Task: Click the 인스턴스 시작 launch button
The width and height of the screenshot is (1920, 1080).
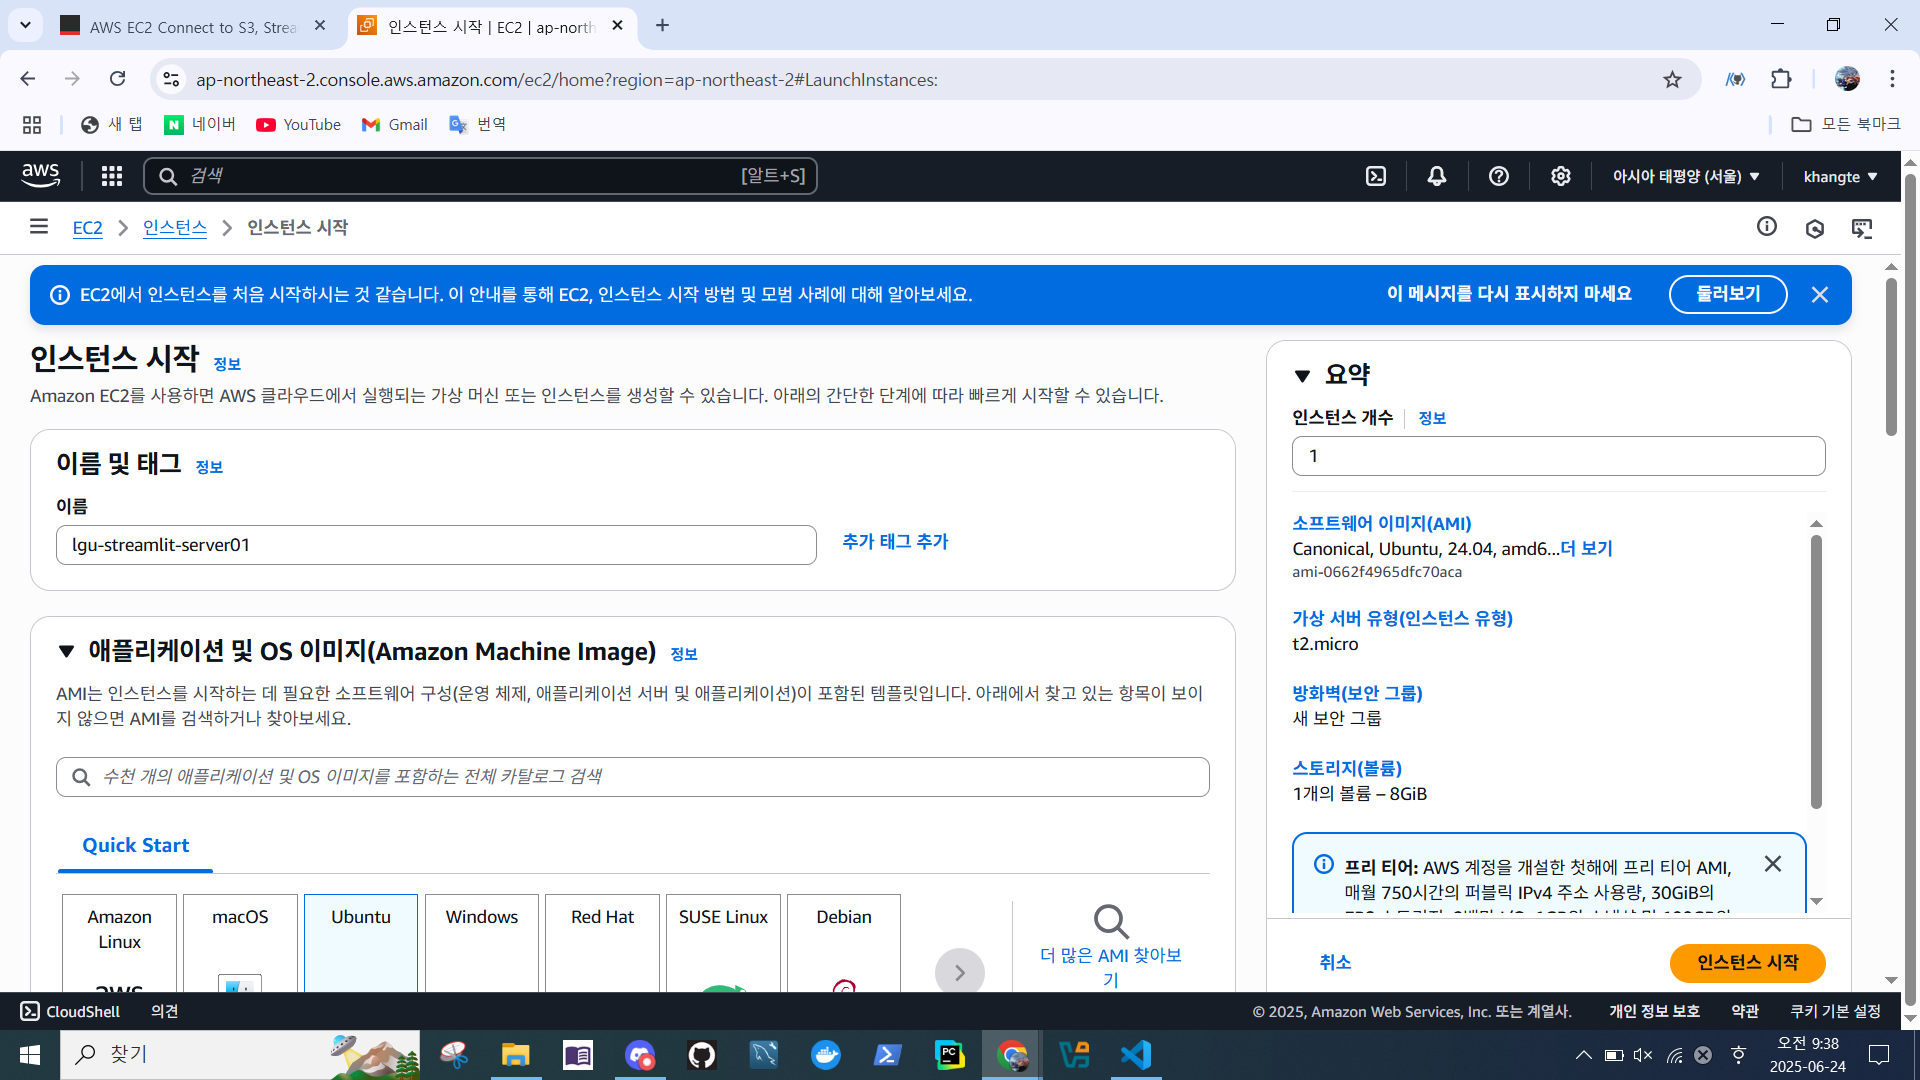Action: pos(1746,963)
